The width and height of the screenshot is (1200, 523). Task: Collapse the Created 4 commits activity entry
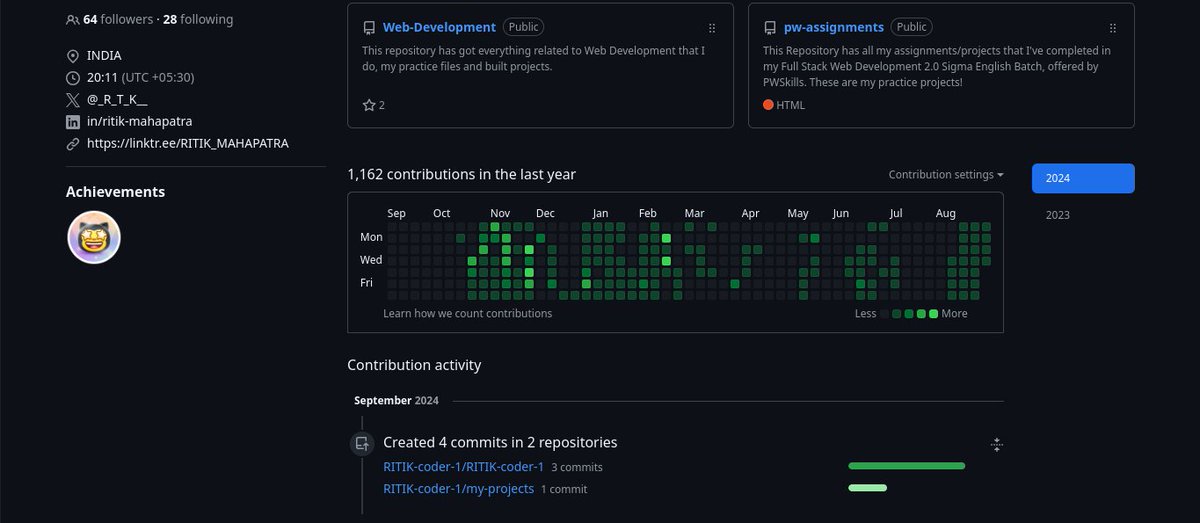point(996,444)
